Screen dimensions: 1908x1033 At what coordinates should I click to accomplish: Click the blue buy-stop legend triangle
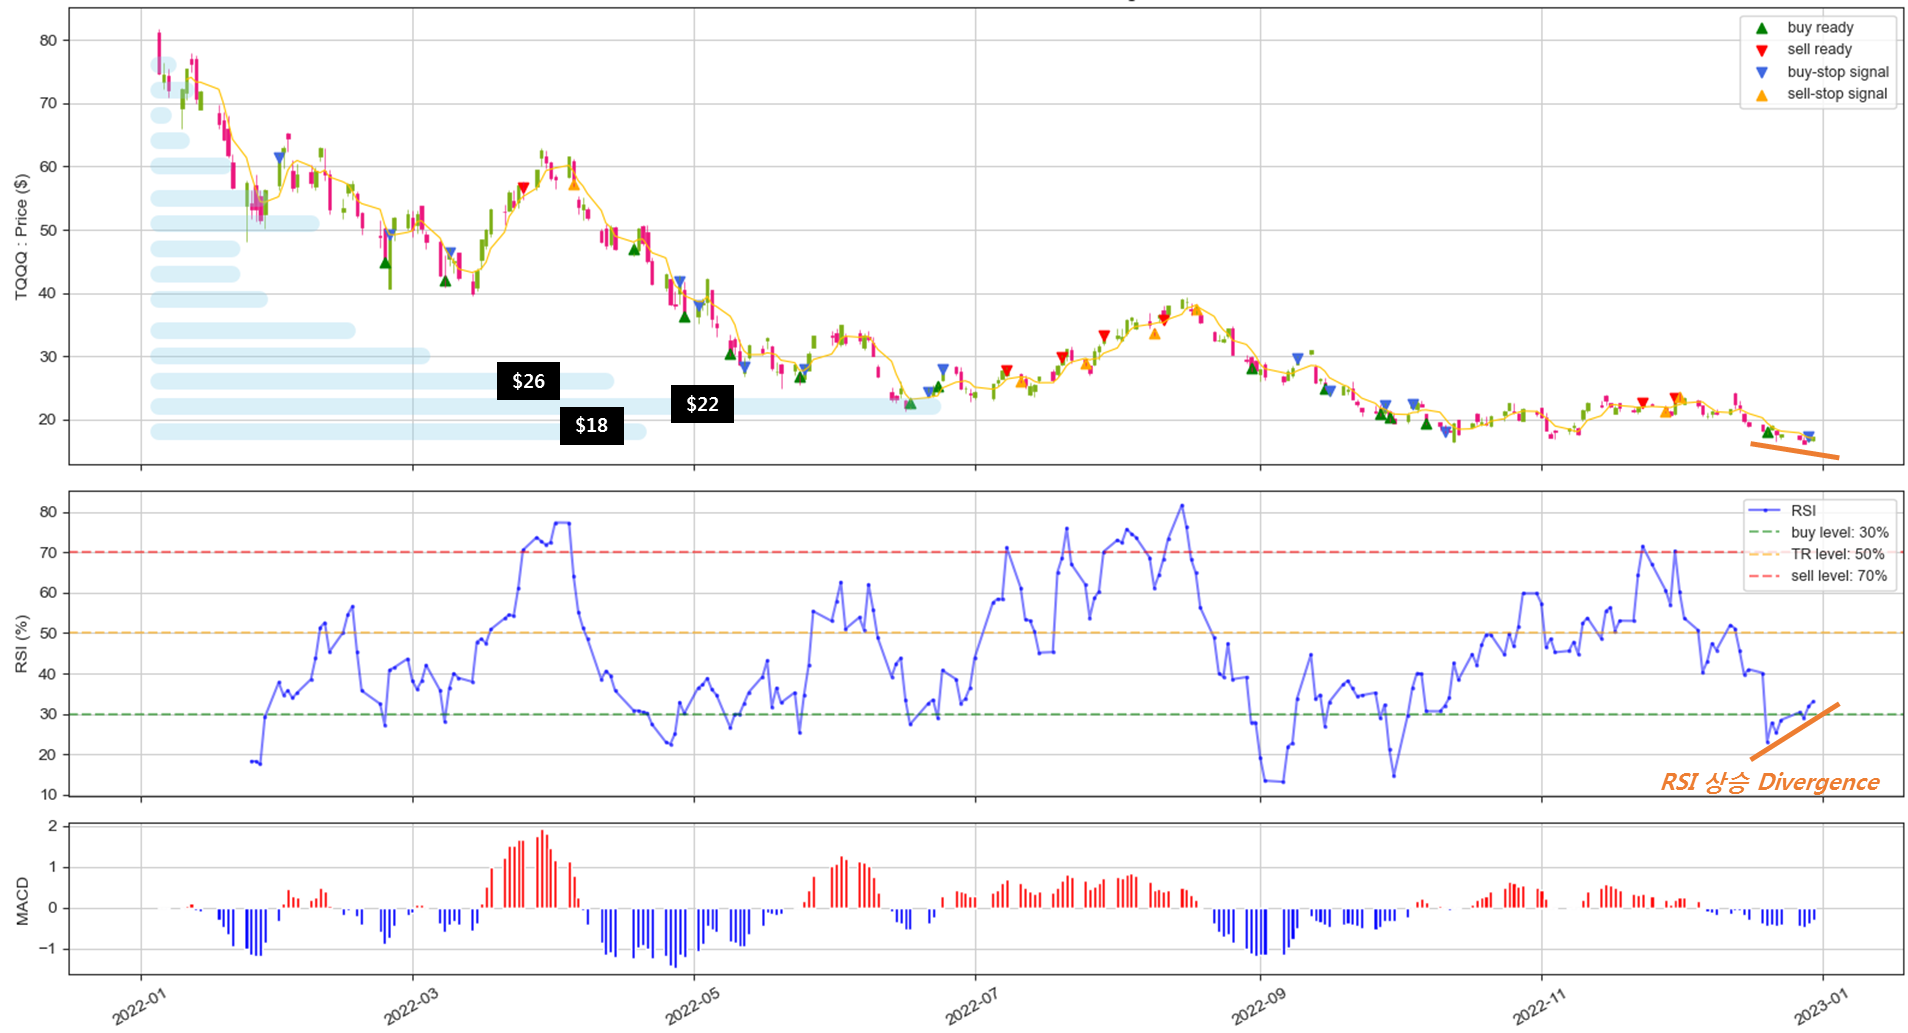pyautogui.click(x=1762, y=72)
